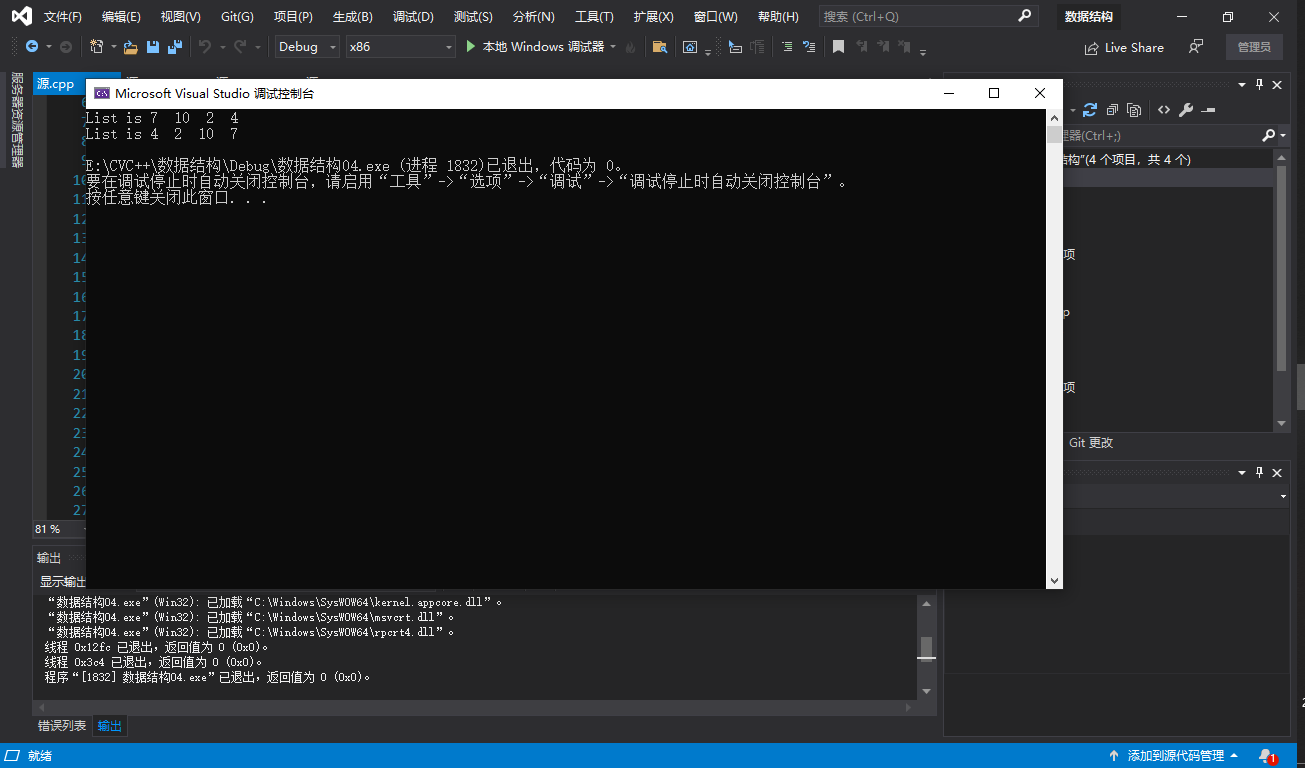Open Solution Explorer search options dropdown
The image size is (1305, 768).
[x=1284, y=135]
